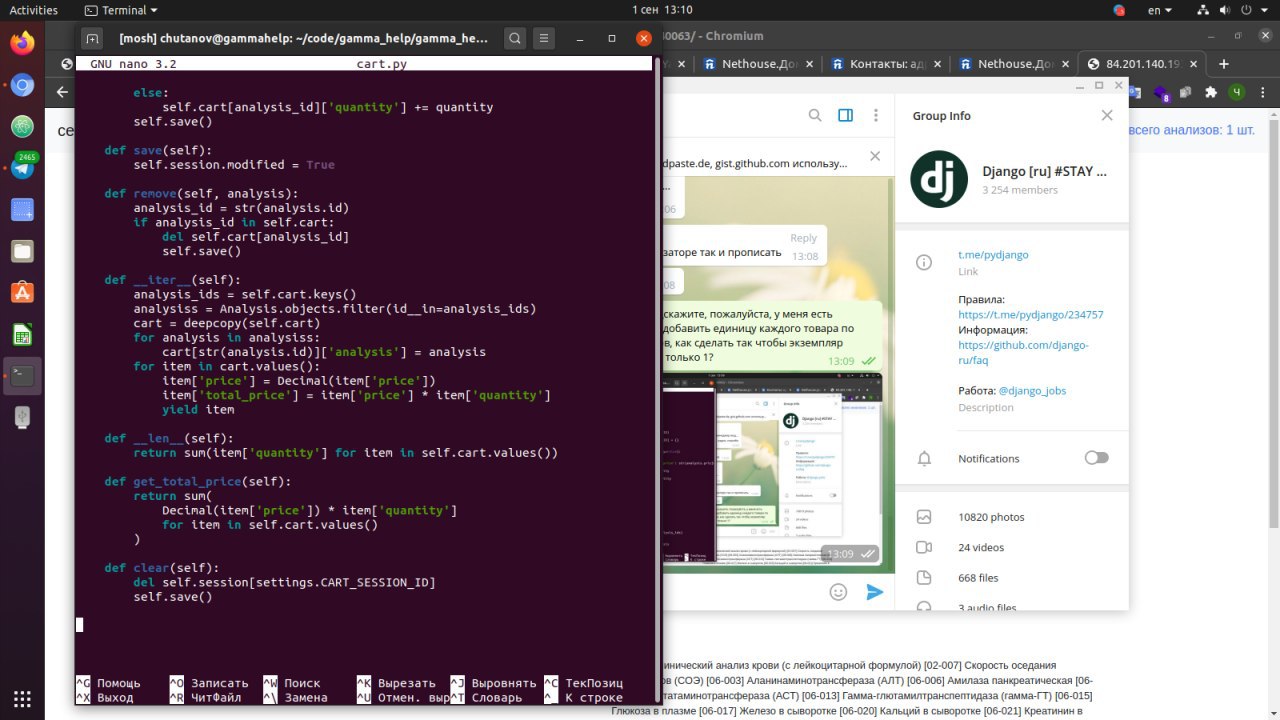The image size is (1280, 720).
Task: Close the Group Info panel
Action: click(x=1107, y=115)
